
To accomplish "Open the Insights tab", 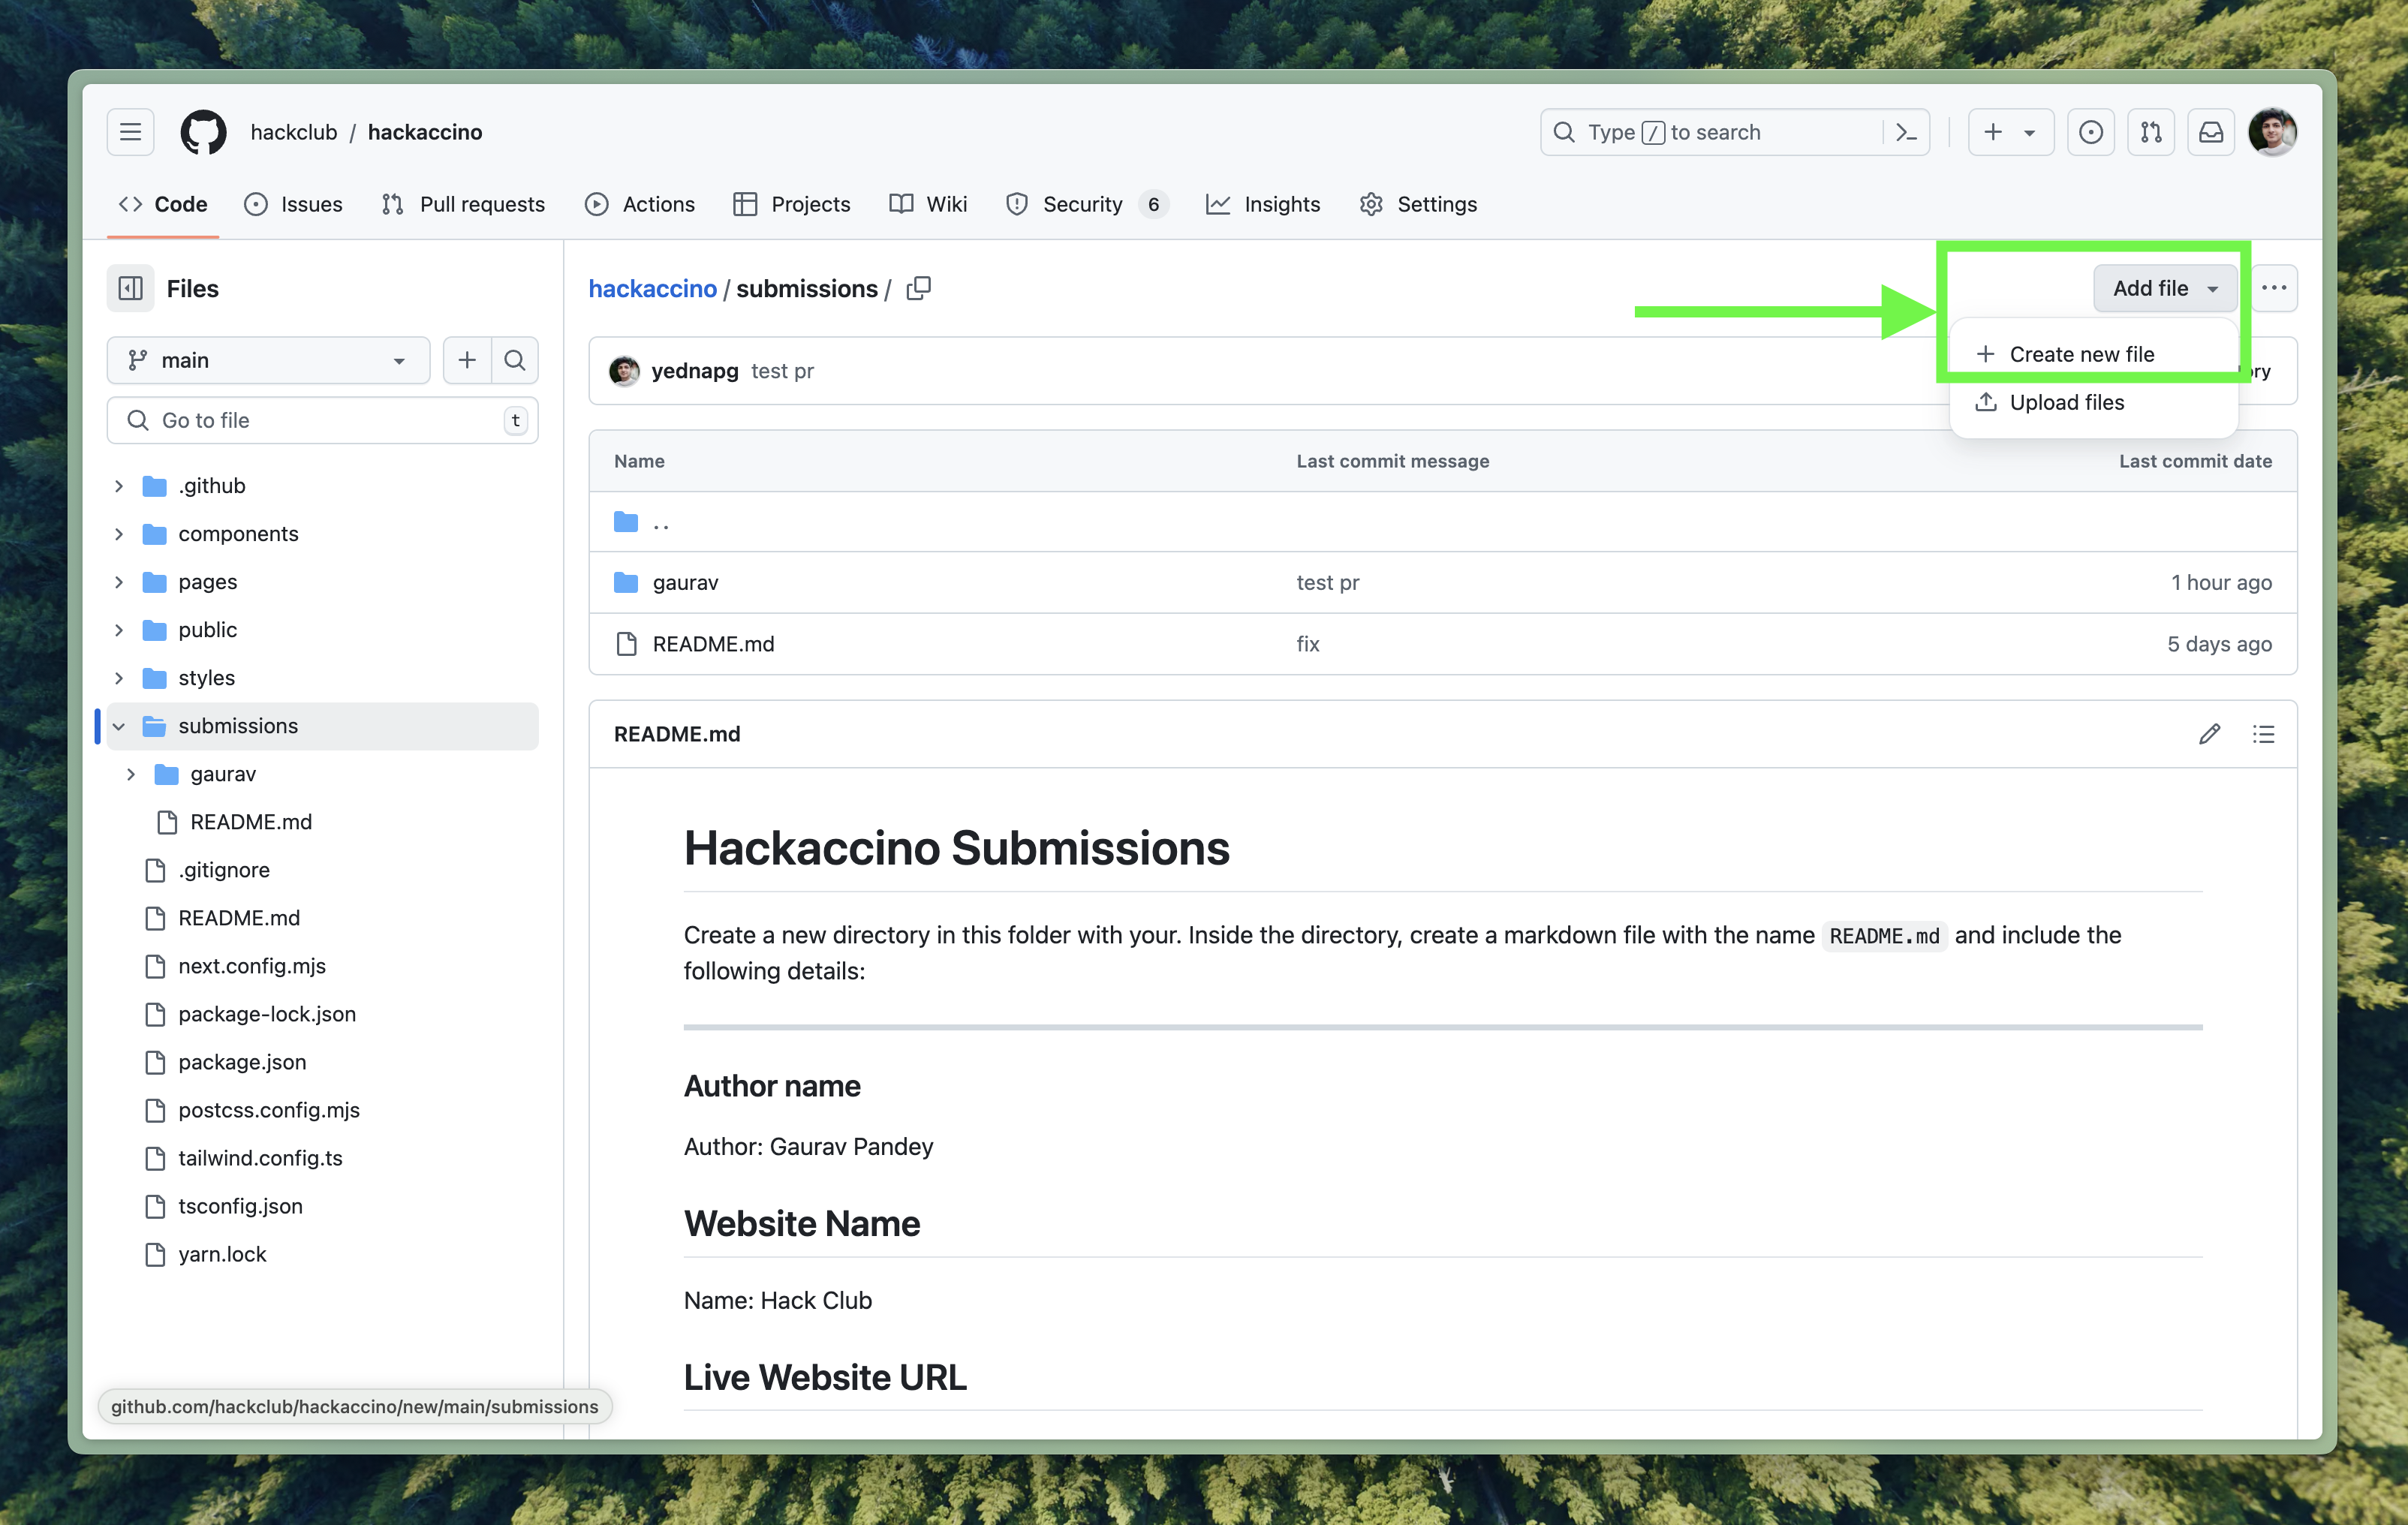I will point(1264,204).
